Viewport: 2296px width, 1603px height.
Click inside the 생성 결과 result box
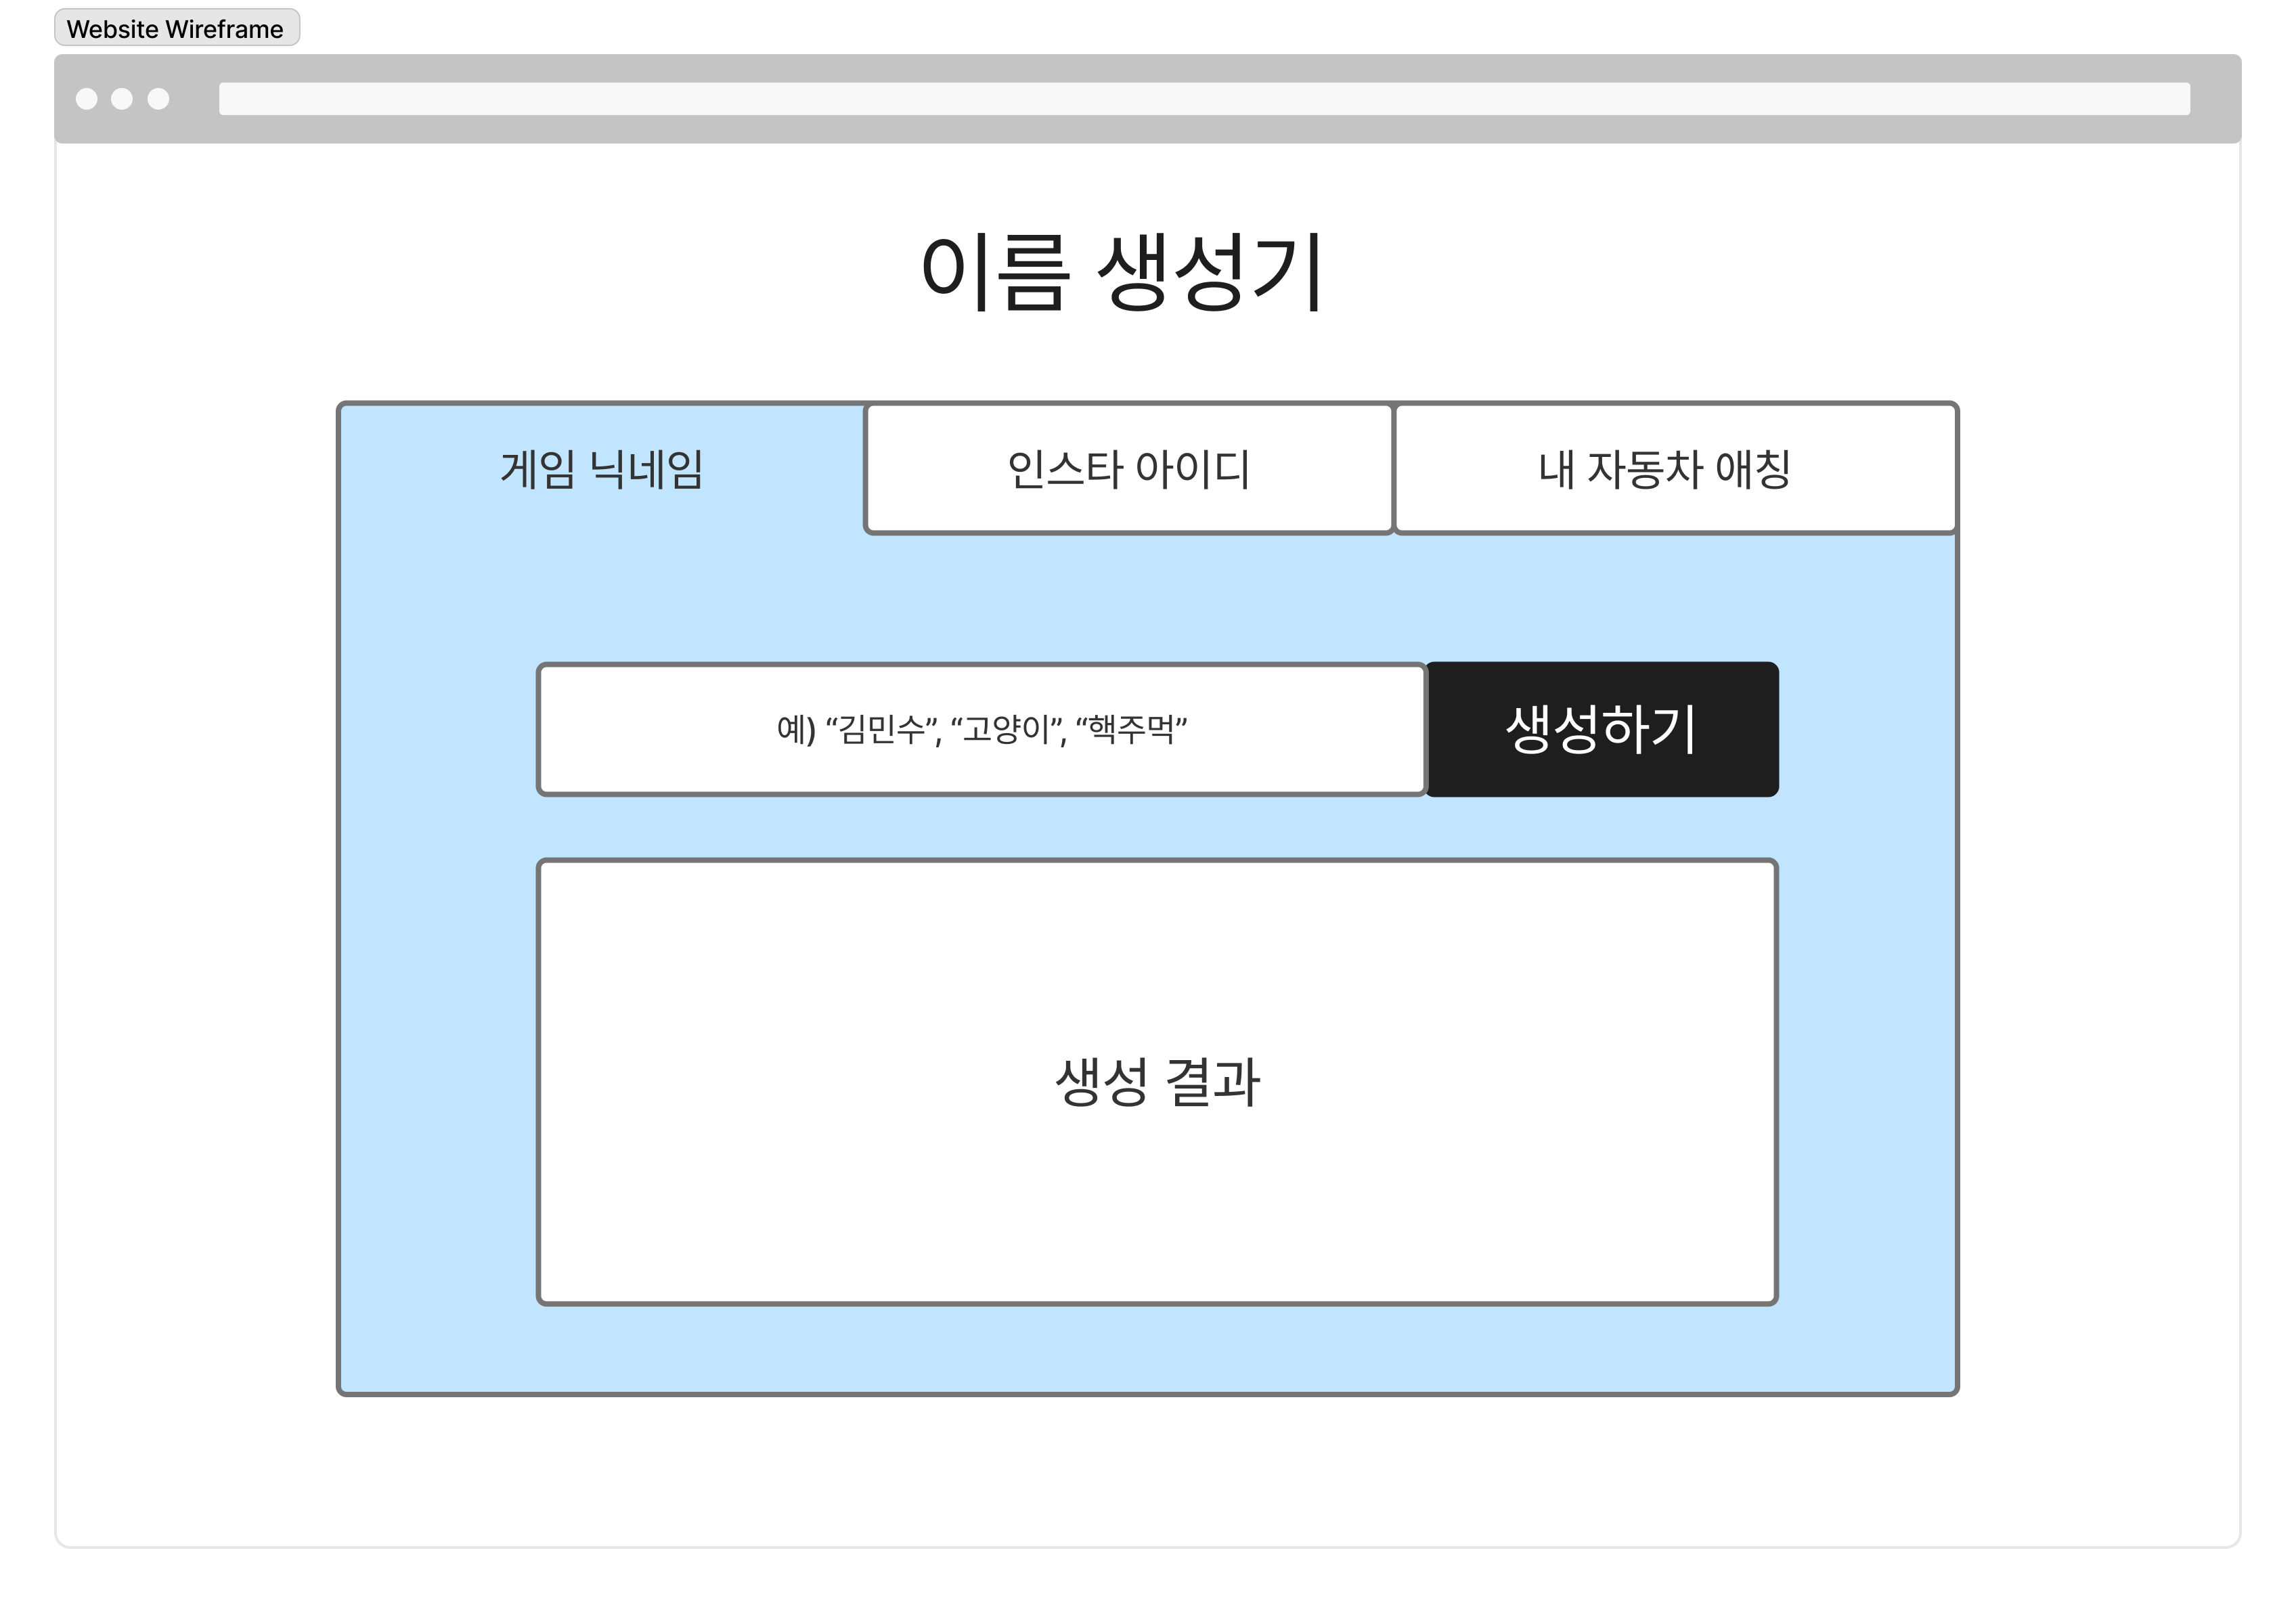pyautogui.click(x=1156, y=1200)
